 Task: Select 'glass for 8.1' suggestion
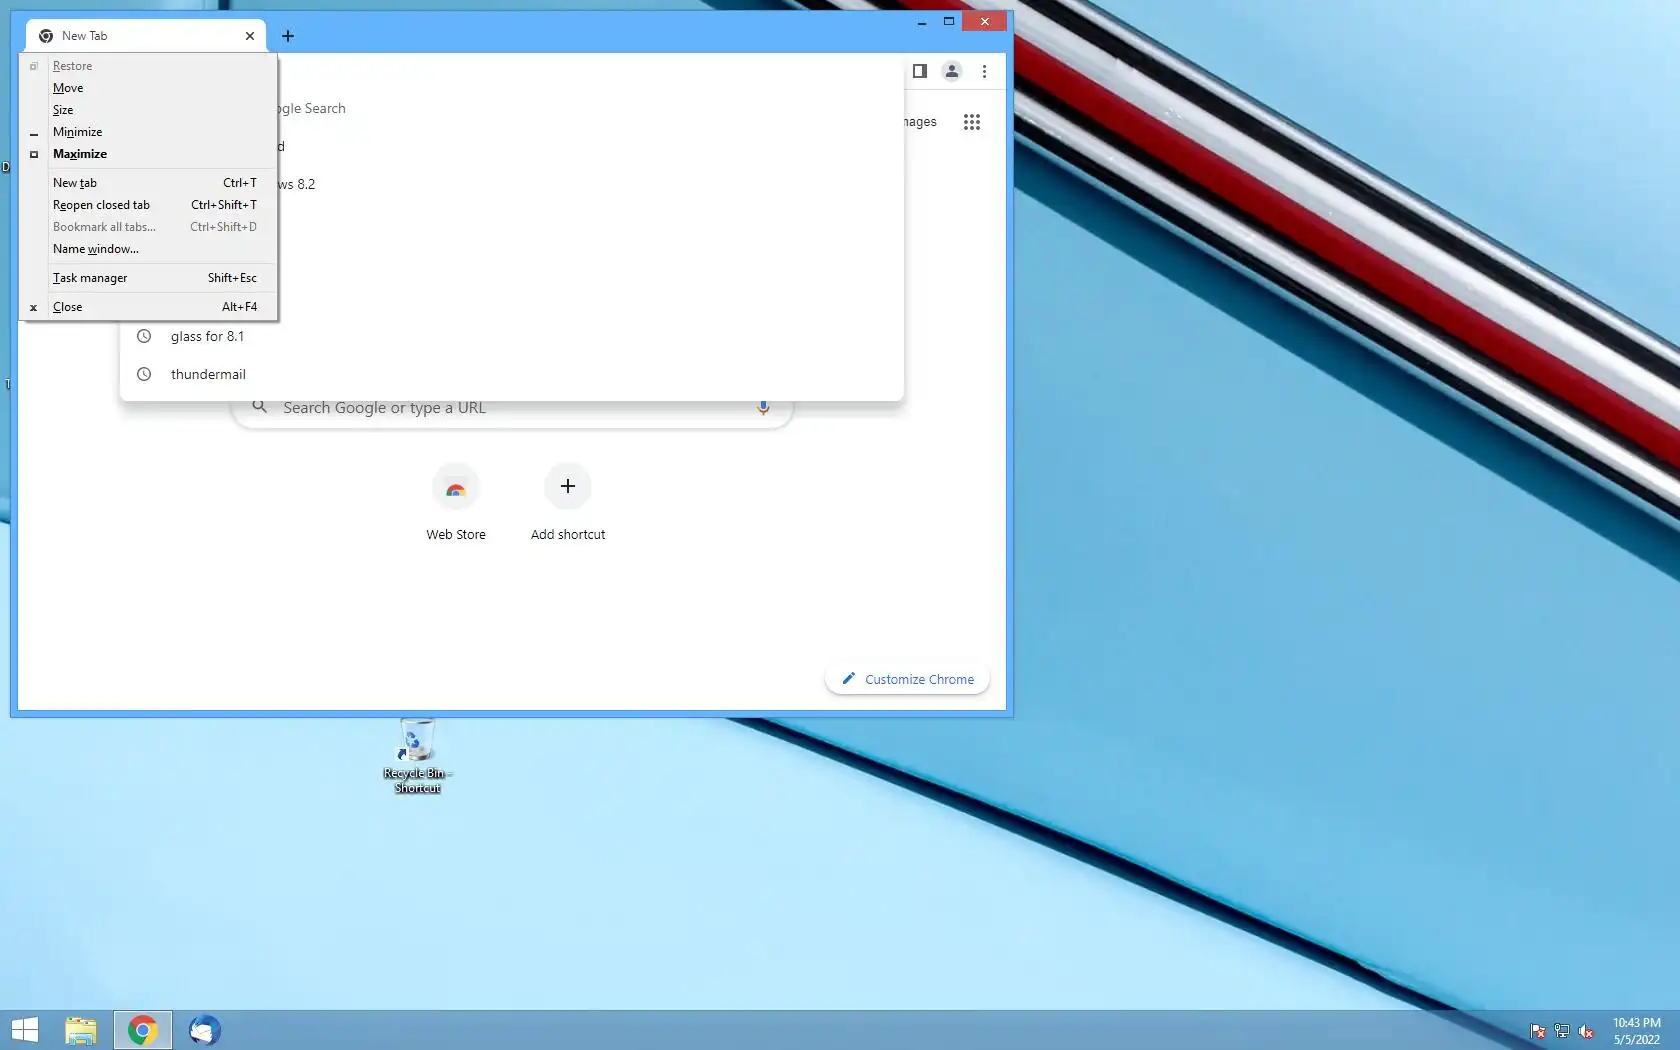click(x=512, y=336)
